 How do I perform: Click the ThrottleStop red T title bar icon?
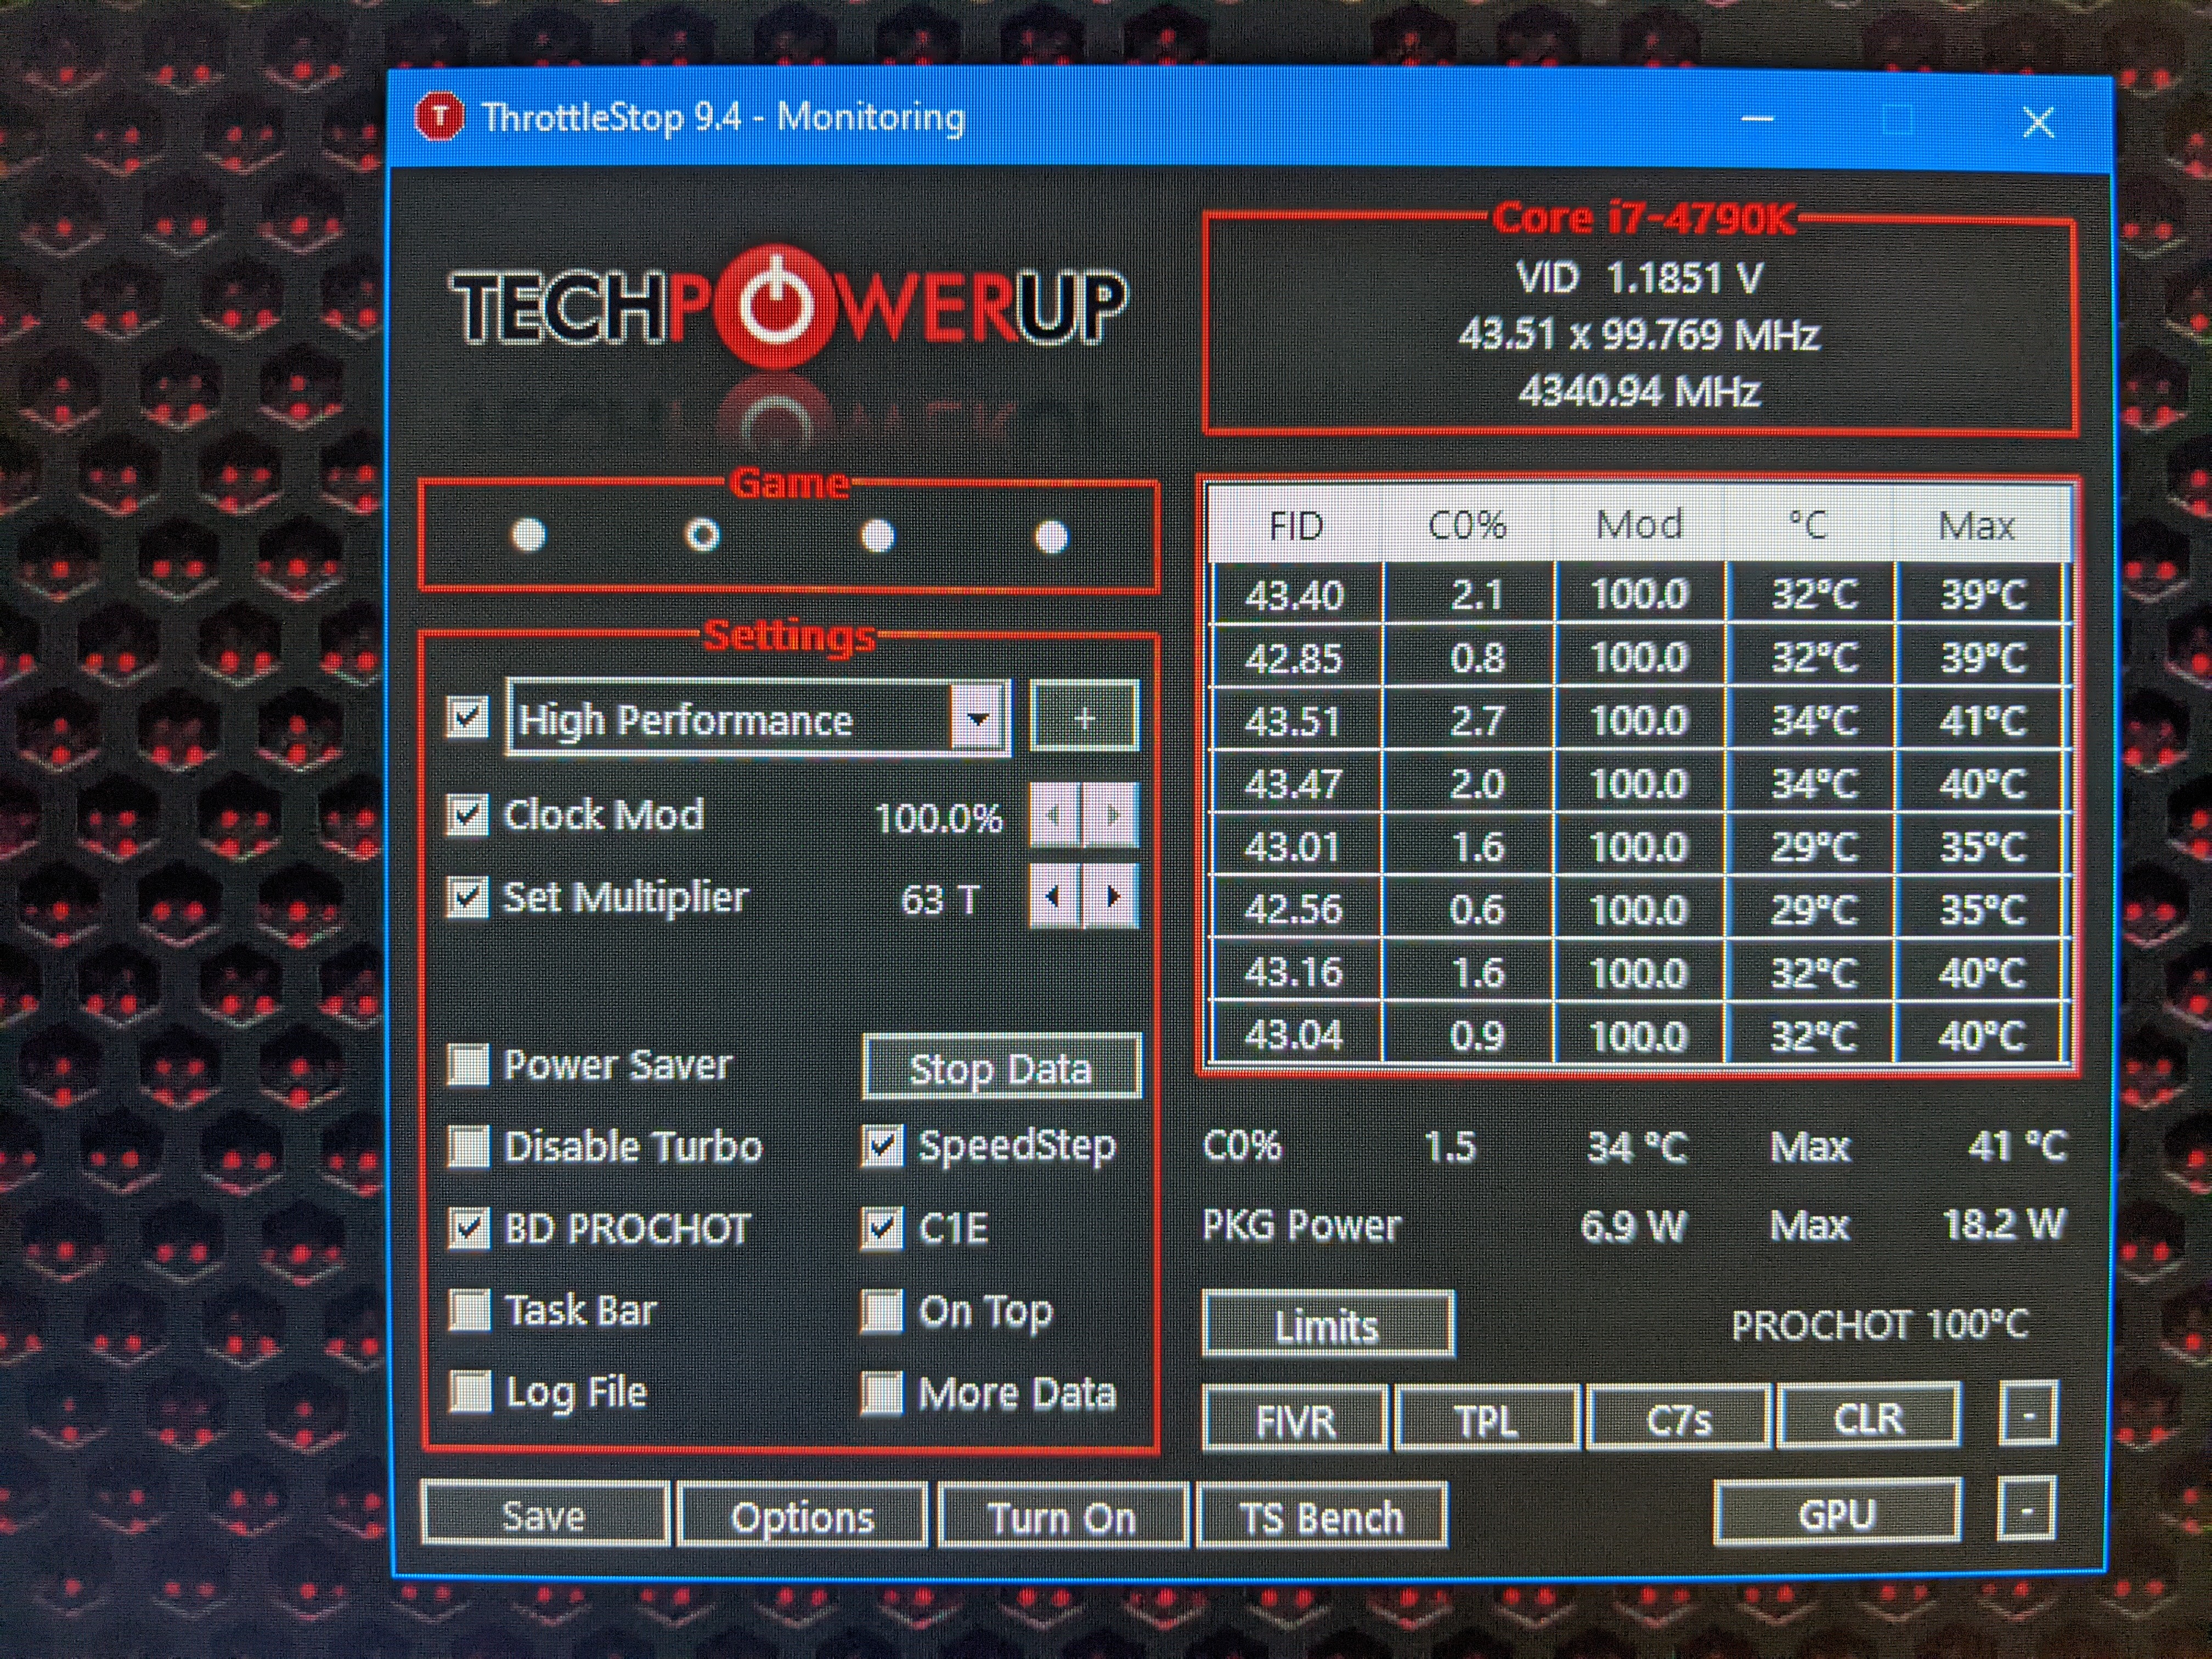tap(439, 117)
